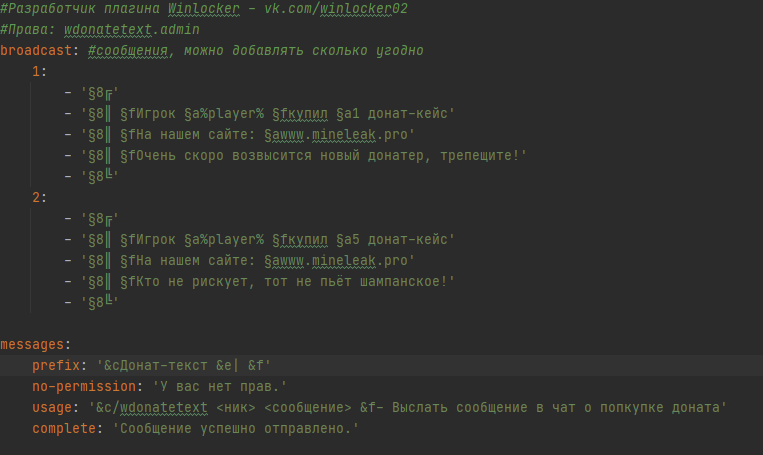Click the usage key
Viewport: 763px width, 455px height.
[x=51, y=407]
